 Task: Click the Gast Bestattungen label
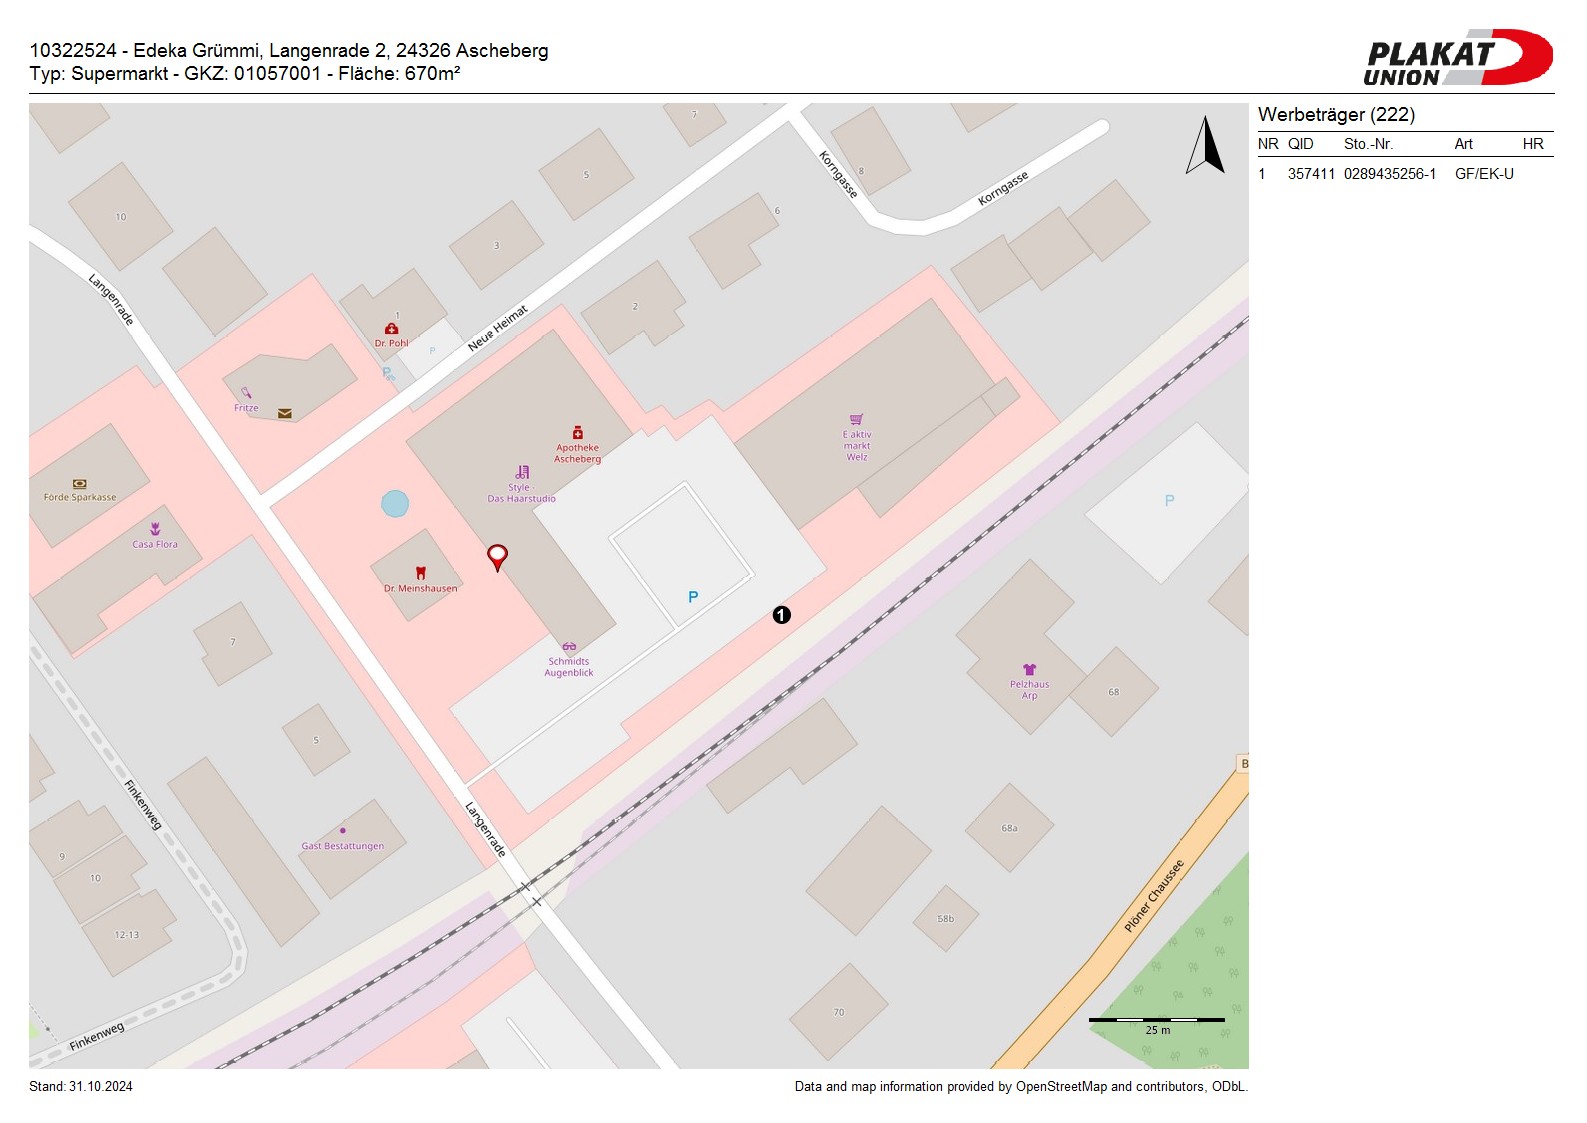(x=342, y=846)
